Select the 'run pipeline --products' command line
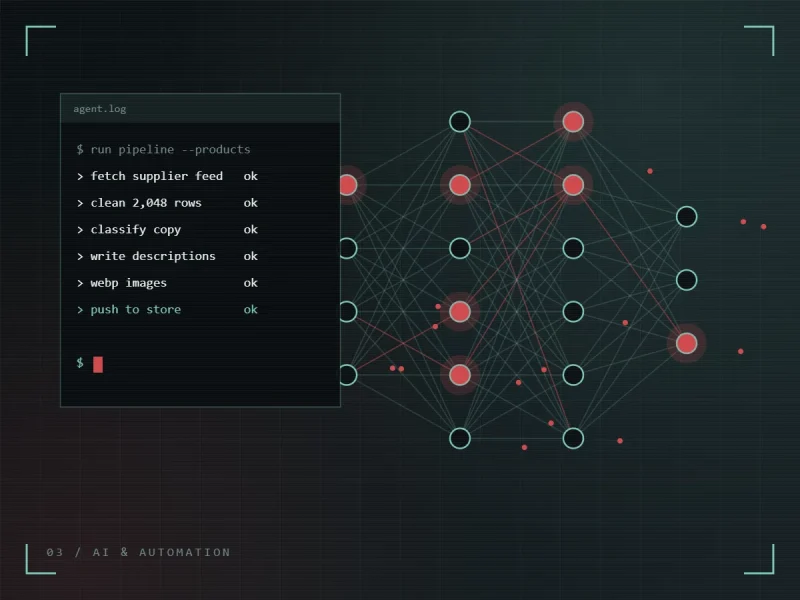This screenshot has width=800, height=600. click(163, 149)
